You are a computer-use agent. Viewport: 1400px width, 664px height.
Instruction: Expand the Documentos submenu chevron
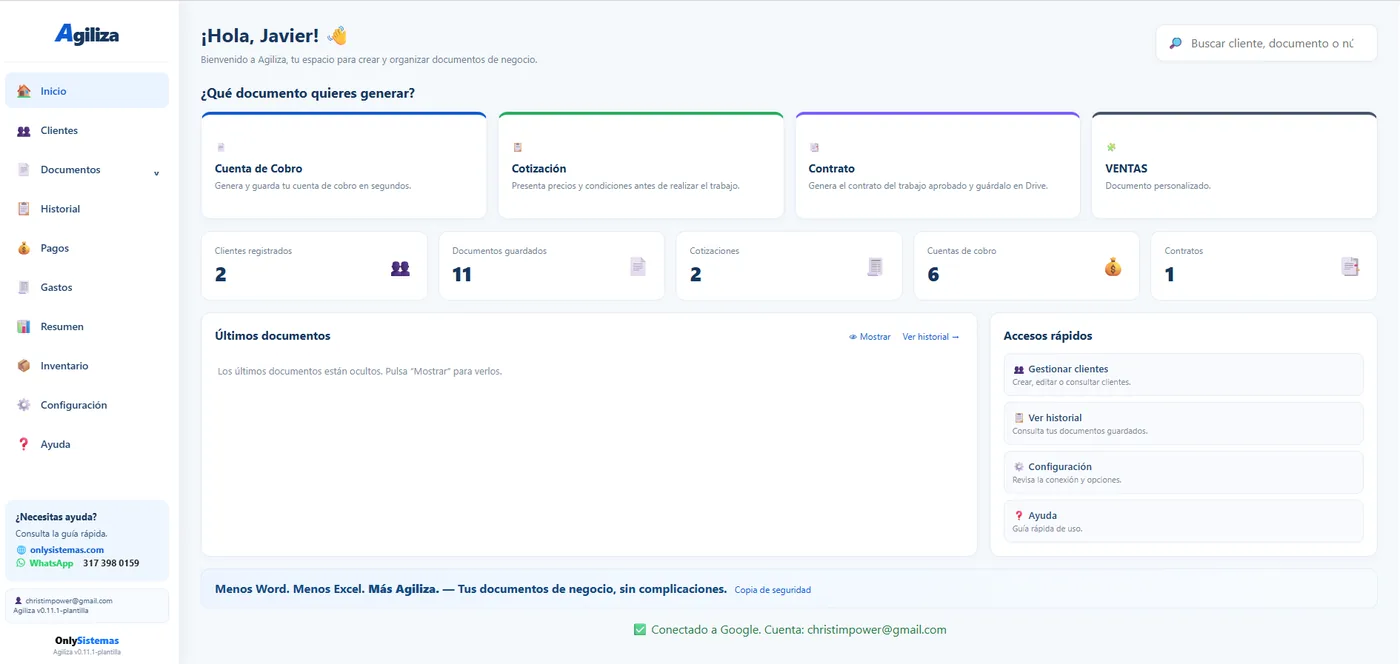[x=156, y=173]
